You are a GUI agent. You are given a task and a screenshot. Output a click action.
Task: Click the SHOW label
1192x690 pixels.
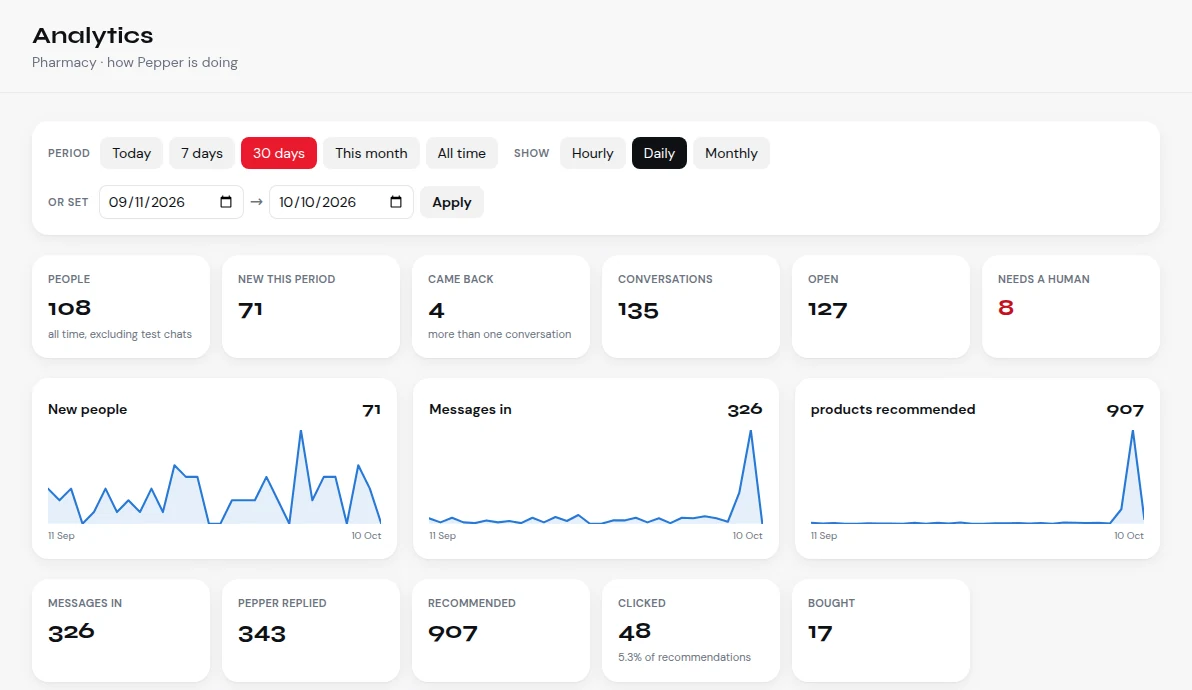(531, 154)
